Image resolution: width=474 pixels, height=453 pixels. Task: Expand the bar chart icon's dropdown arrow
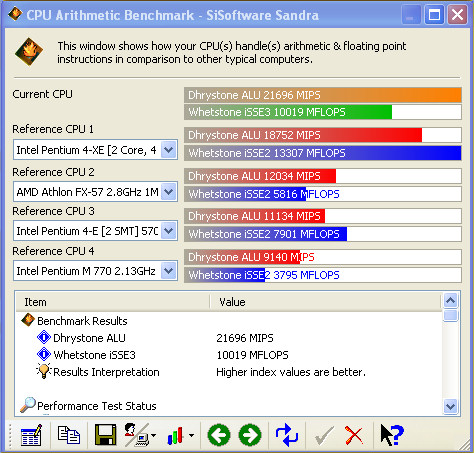click(x=191, y=435)
